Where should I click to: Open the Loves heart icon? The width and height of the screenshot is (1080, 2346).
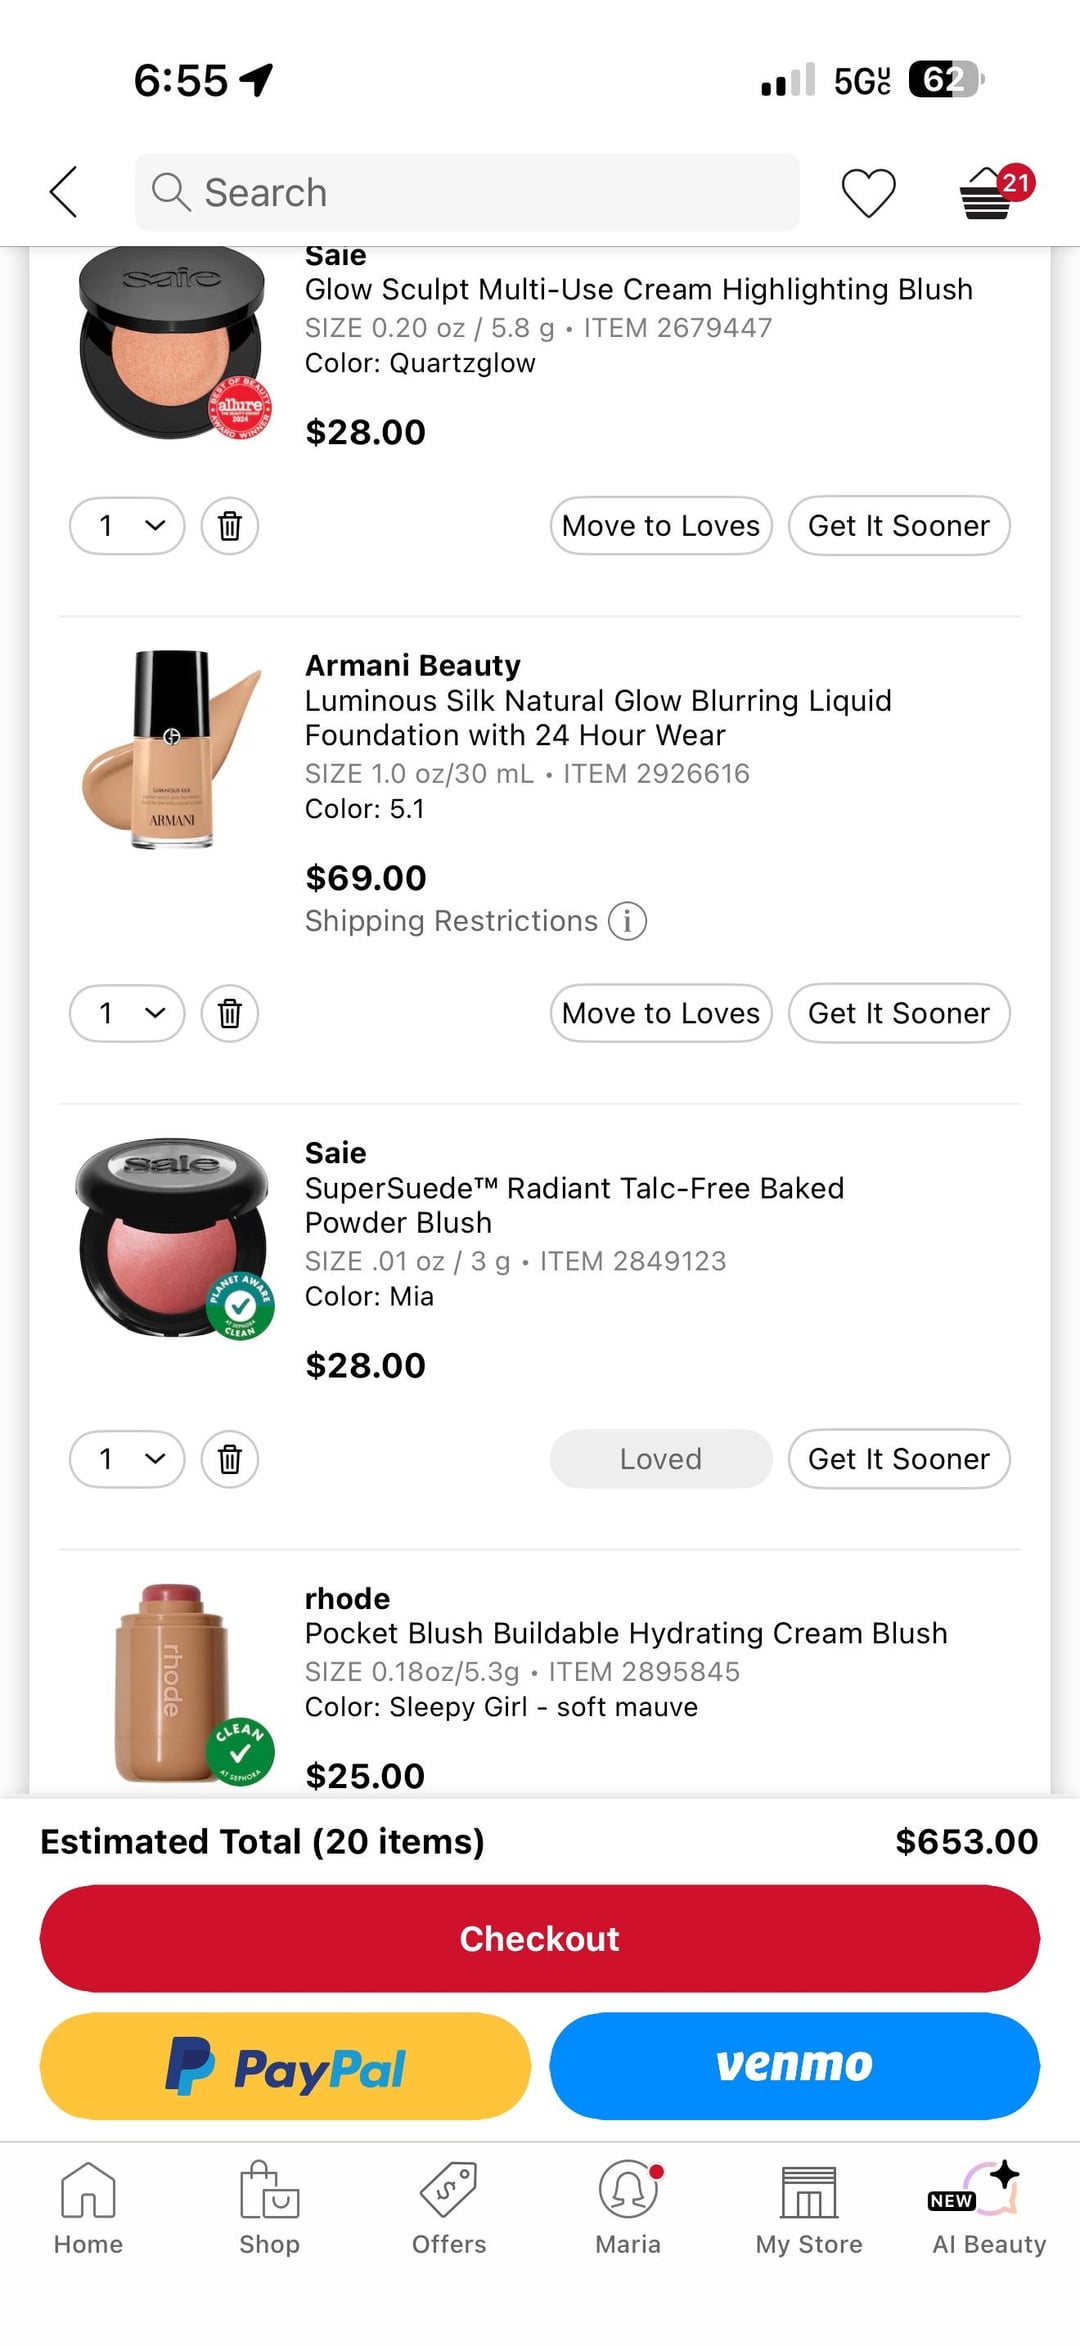coord(868,192)
